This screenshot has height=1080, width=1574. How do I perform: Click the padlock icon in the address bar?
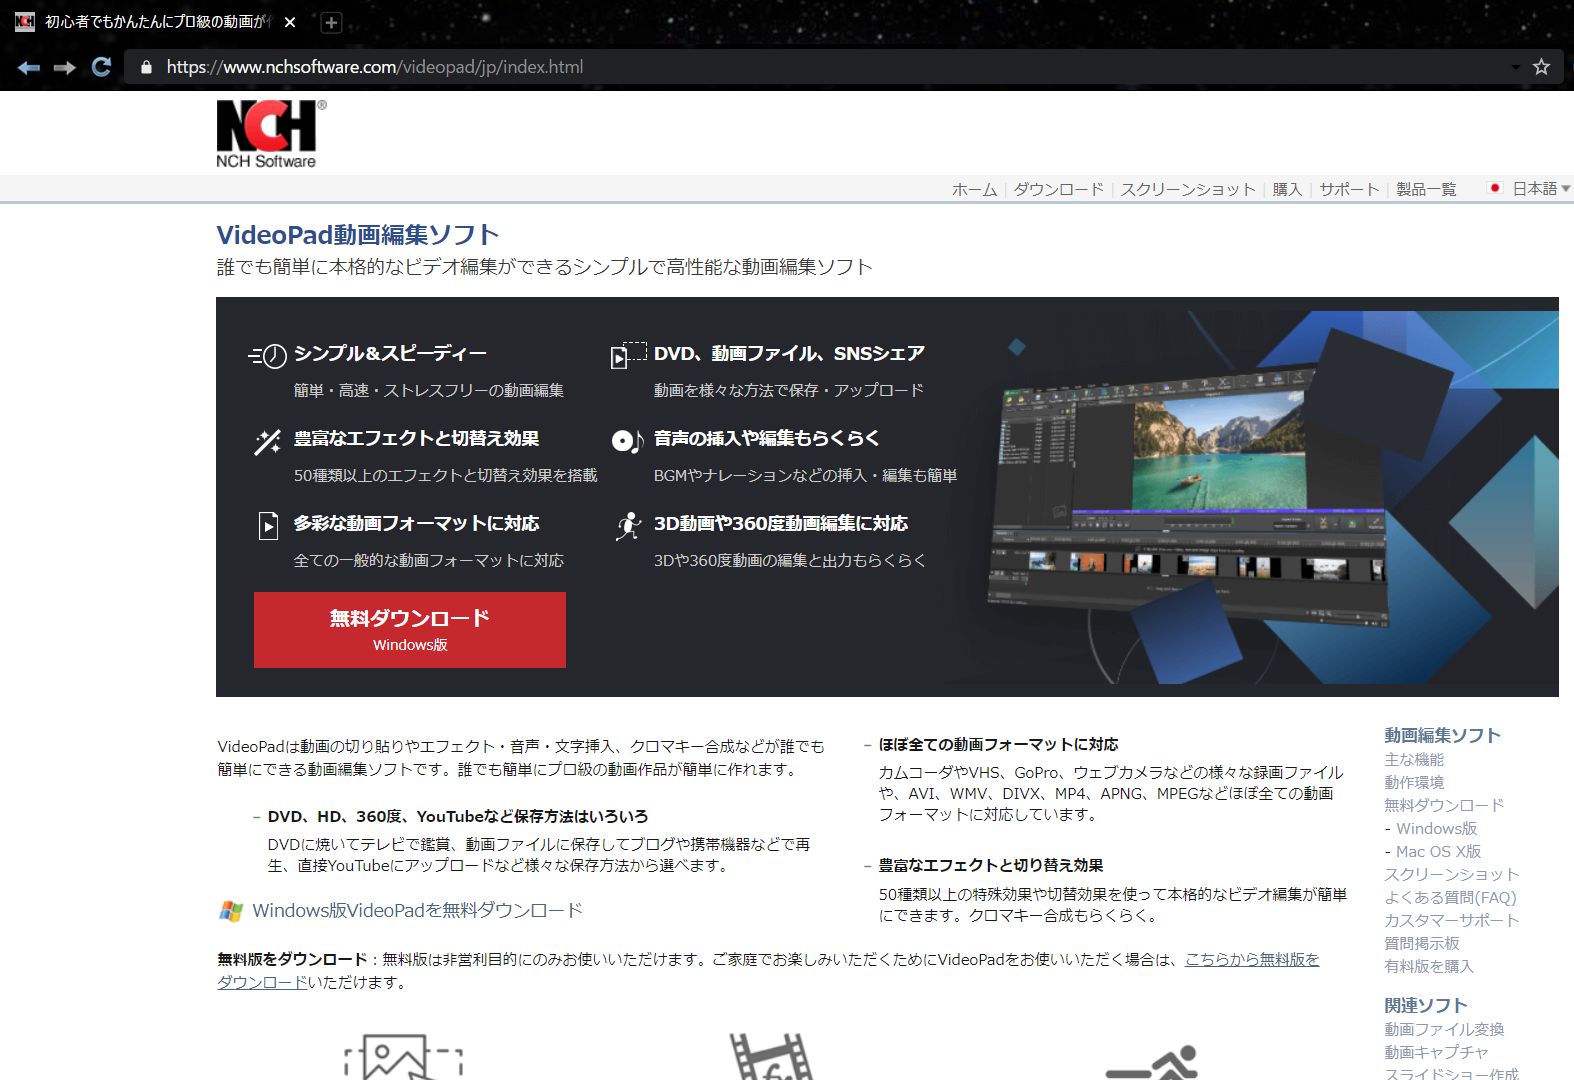tap(146, 67)
